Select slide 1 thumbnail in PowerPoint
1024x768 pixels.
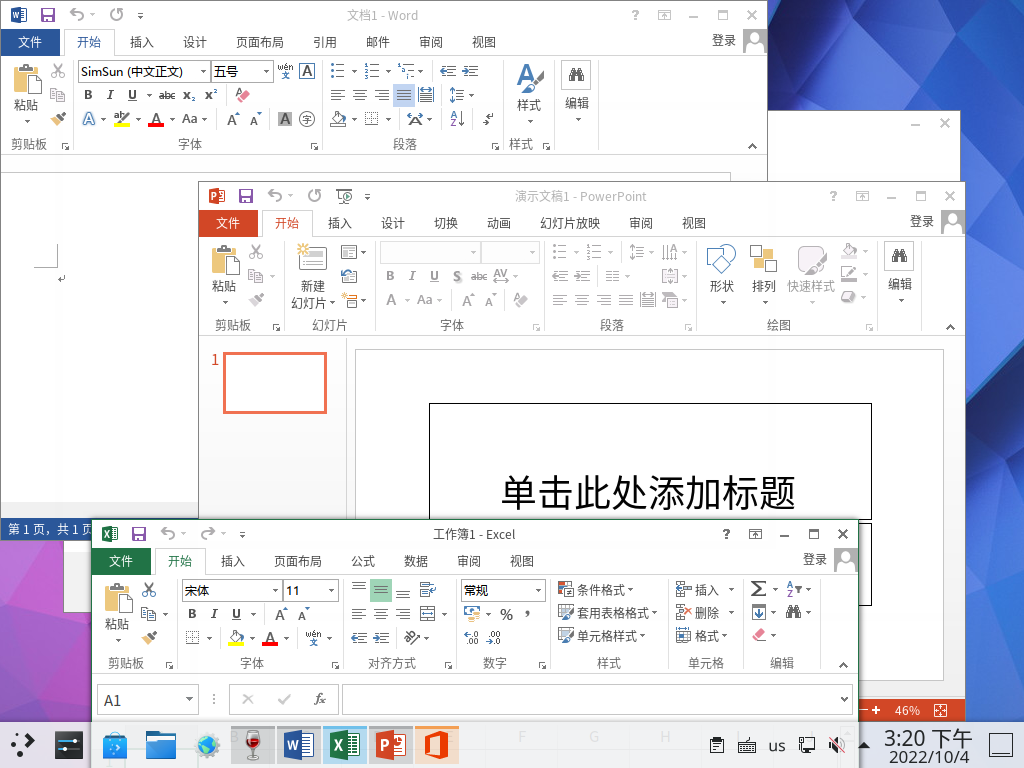pos(275,383)
